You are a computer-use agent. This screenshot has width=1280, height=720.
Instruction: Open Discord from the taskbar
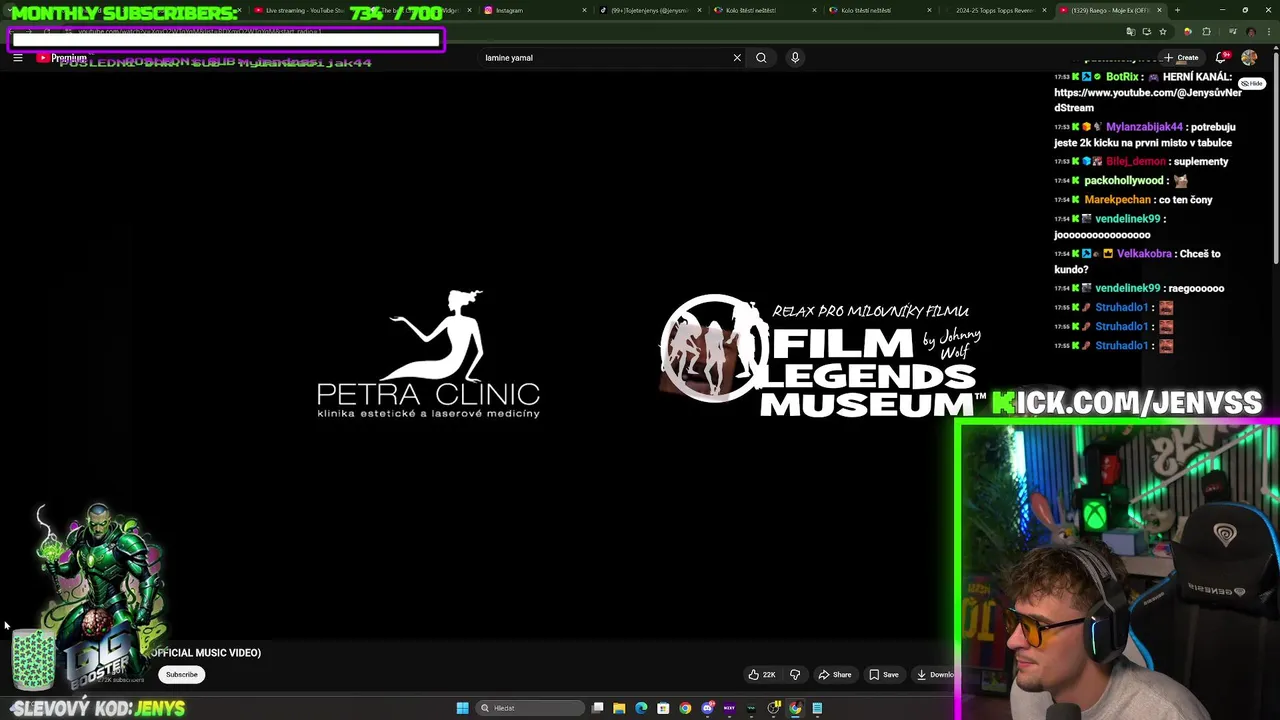coord(707,708)
